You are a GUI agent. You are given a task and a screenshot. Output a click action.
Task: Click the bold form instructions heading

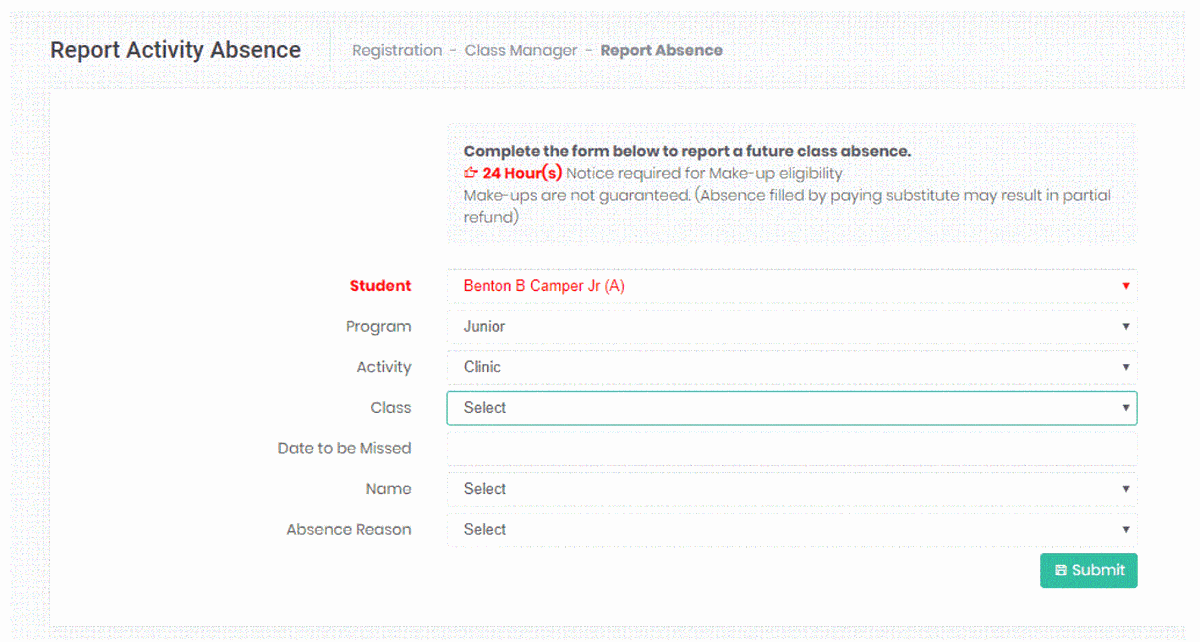pos(687,152)
